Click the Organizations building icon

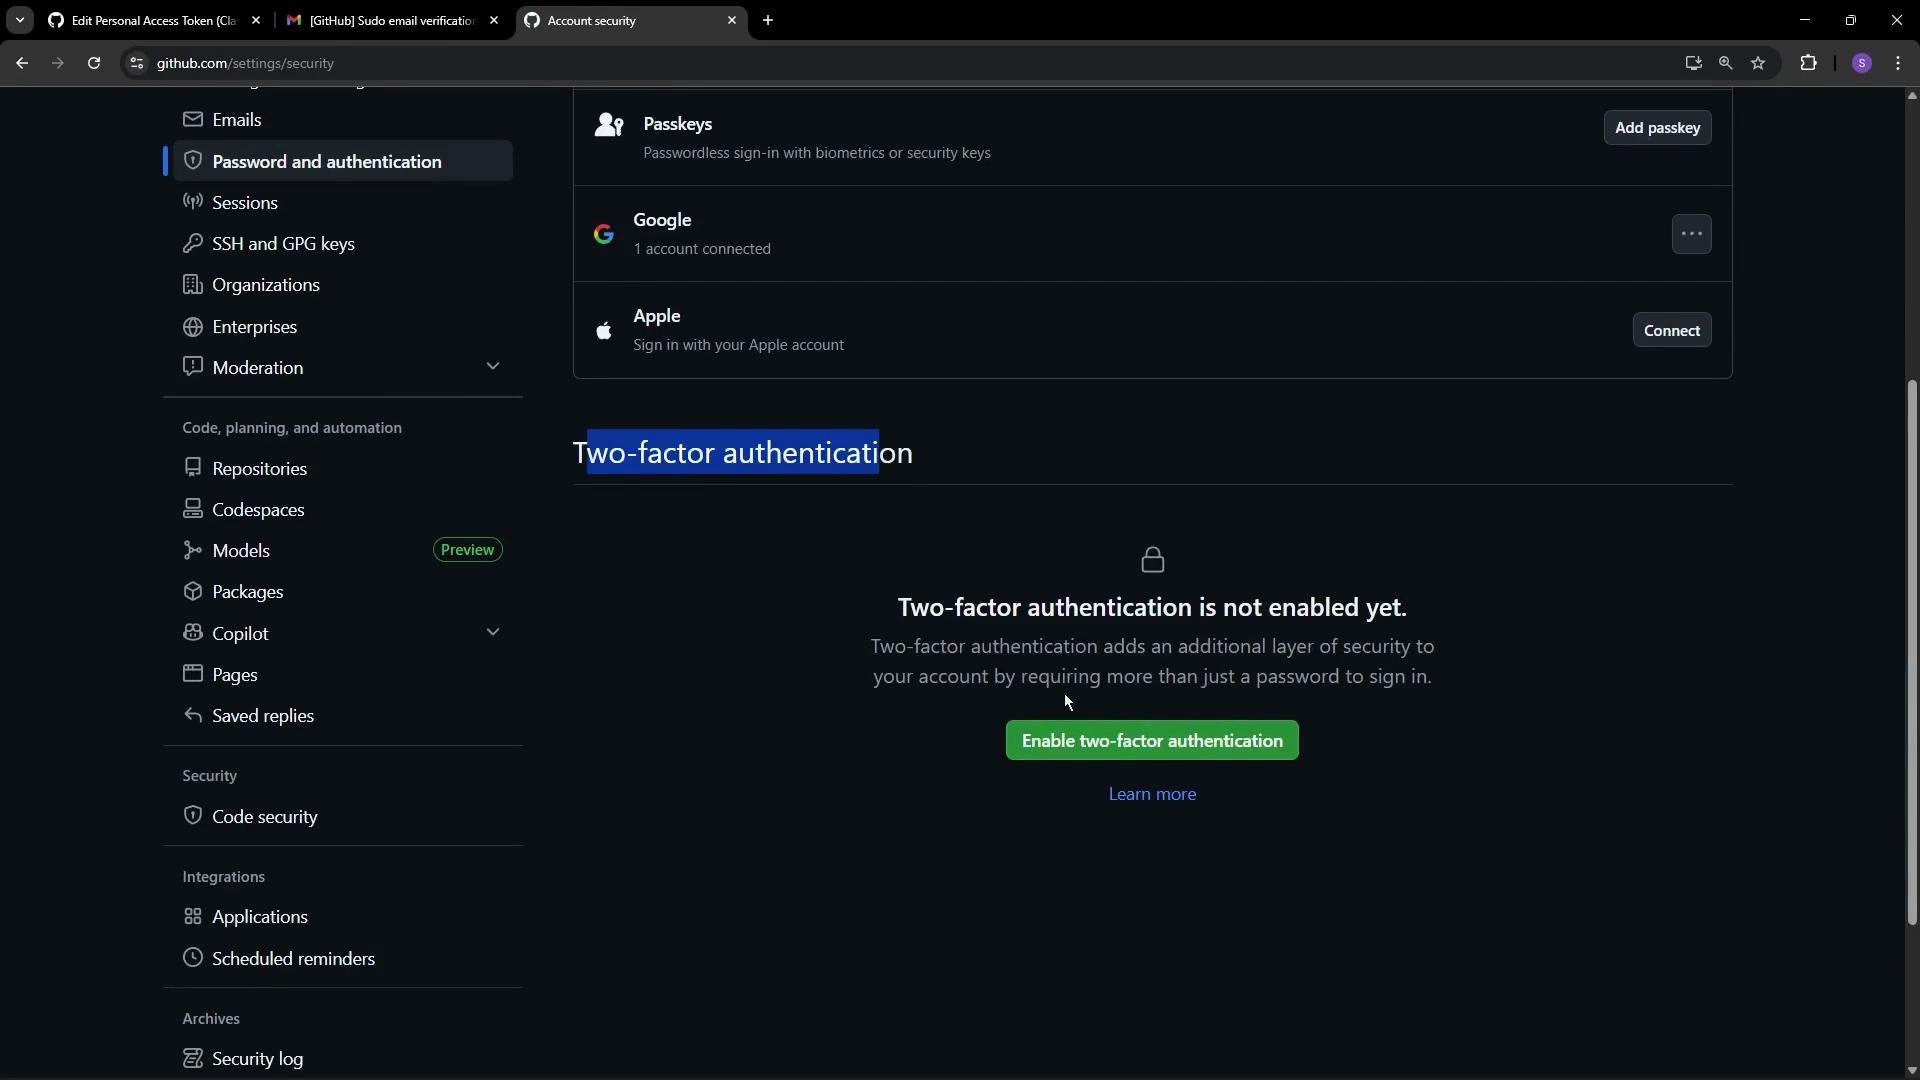pyautogui.click(x=193, y=284)
